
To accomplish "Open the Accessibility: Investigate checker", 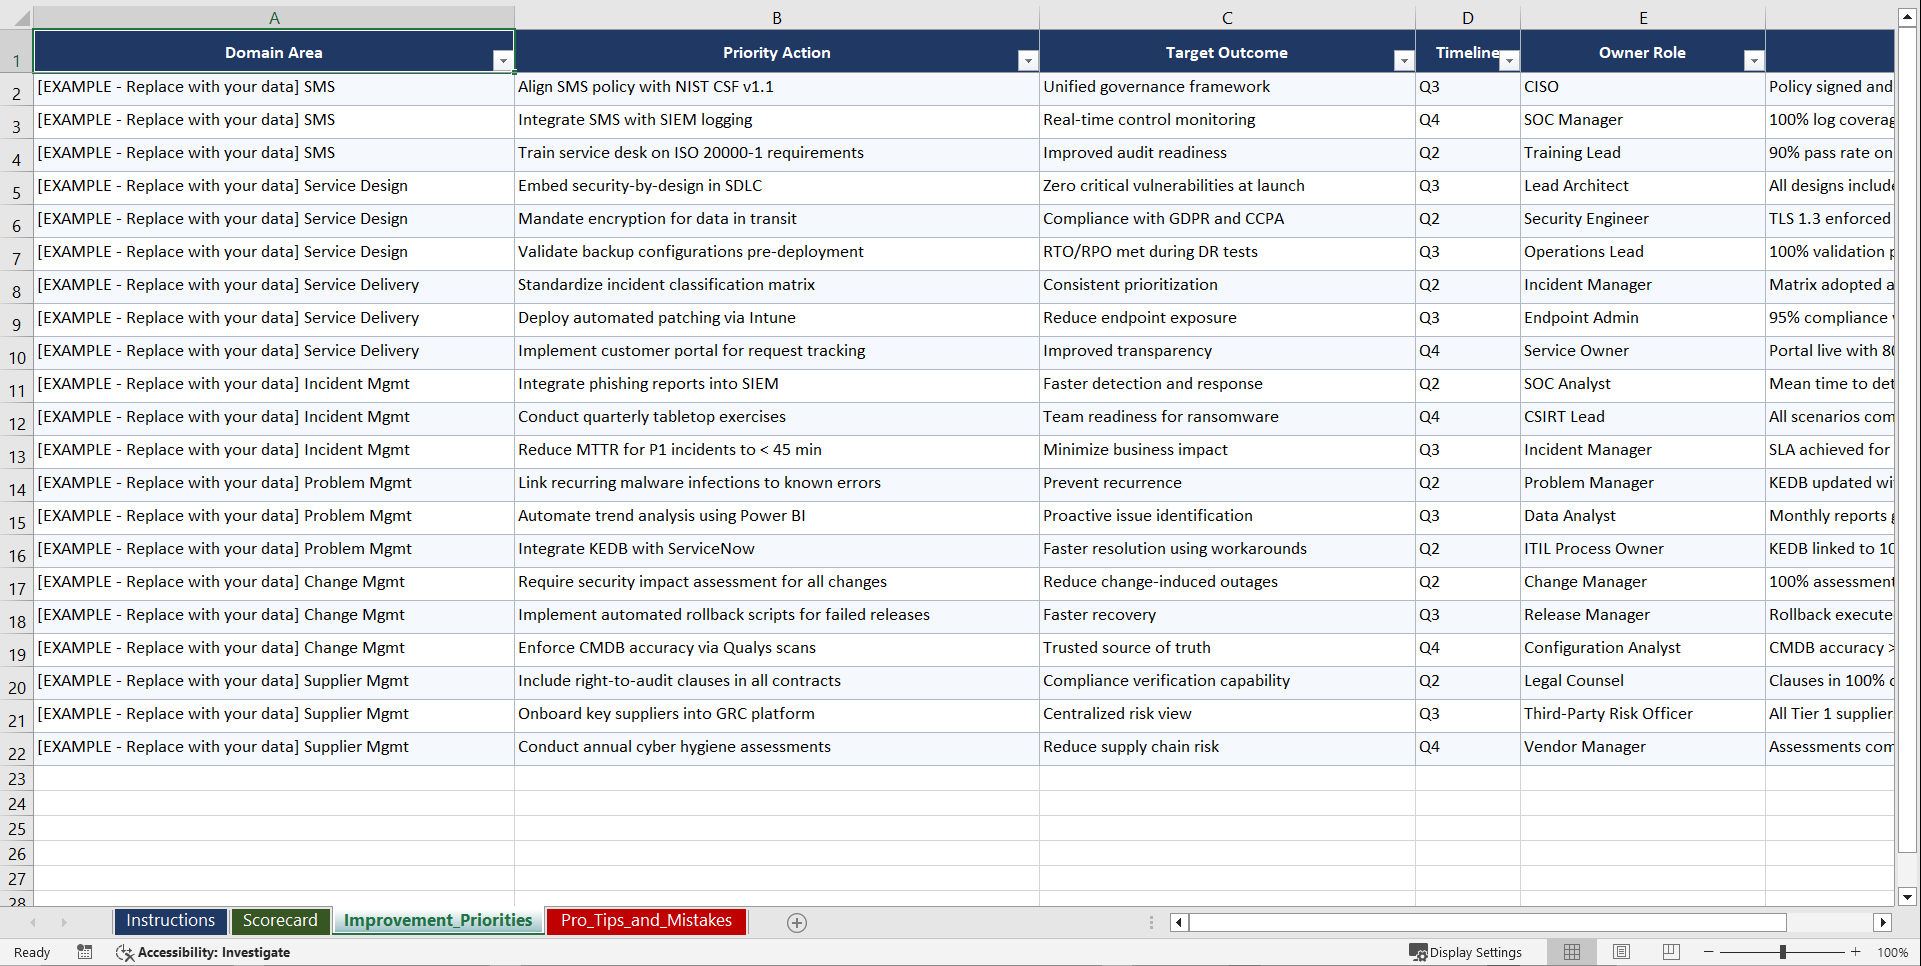I will tap(203, 952).
